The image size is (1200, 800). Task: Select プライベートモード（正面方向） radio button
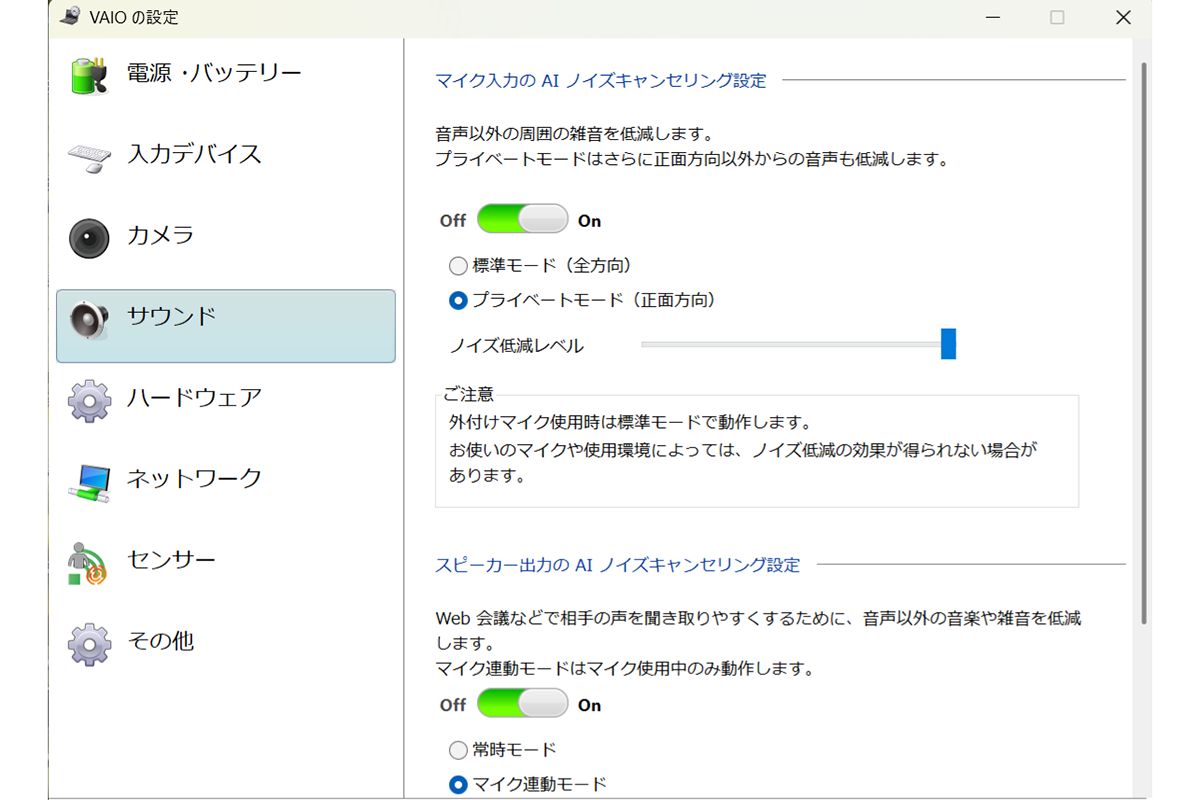(458, 300)
